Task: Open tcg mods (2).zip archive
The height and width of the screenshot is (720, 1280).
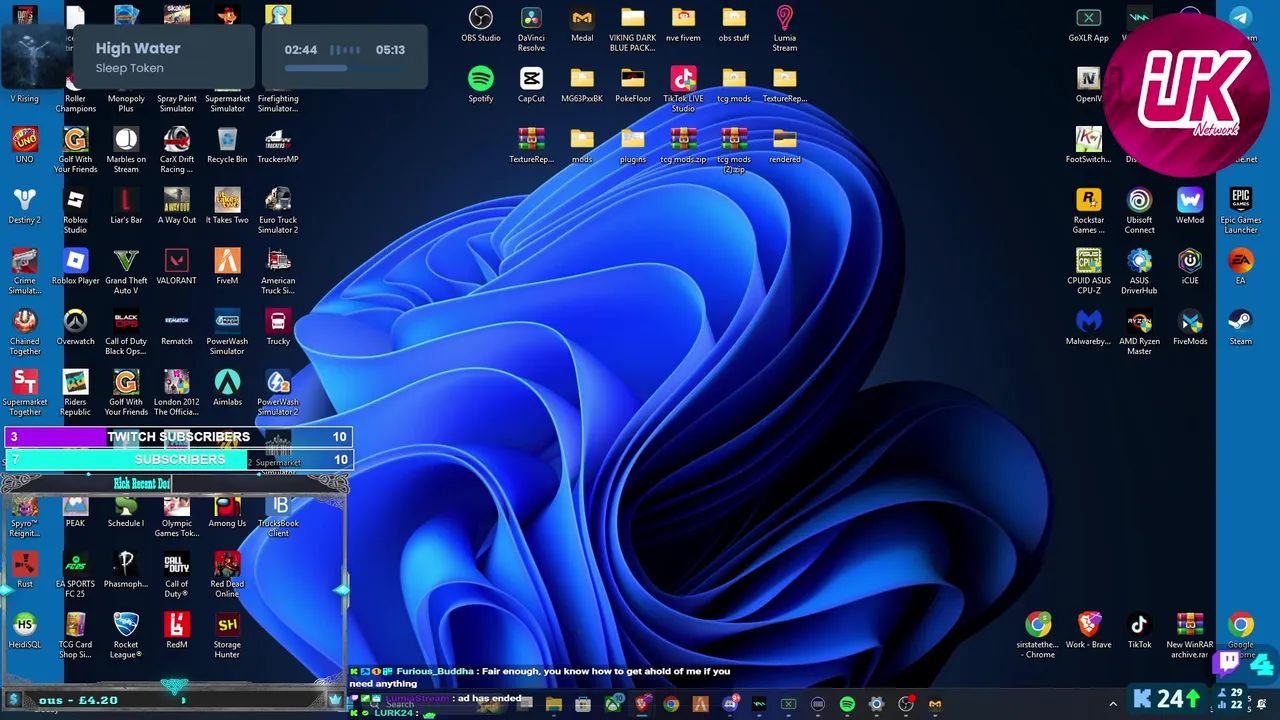Action: click(734, 150)
